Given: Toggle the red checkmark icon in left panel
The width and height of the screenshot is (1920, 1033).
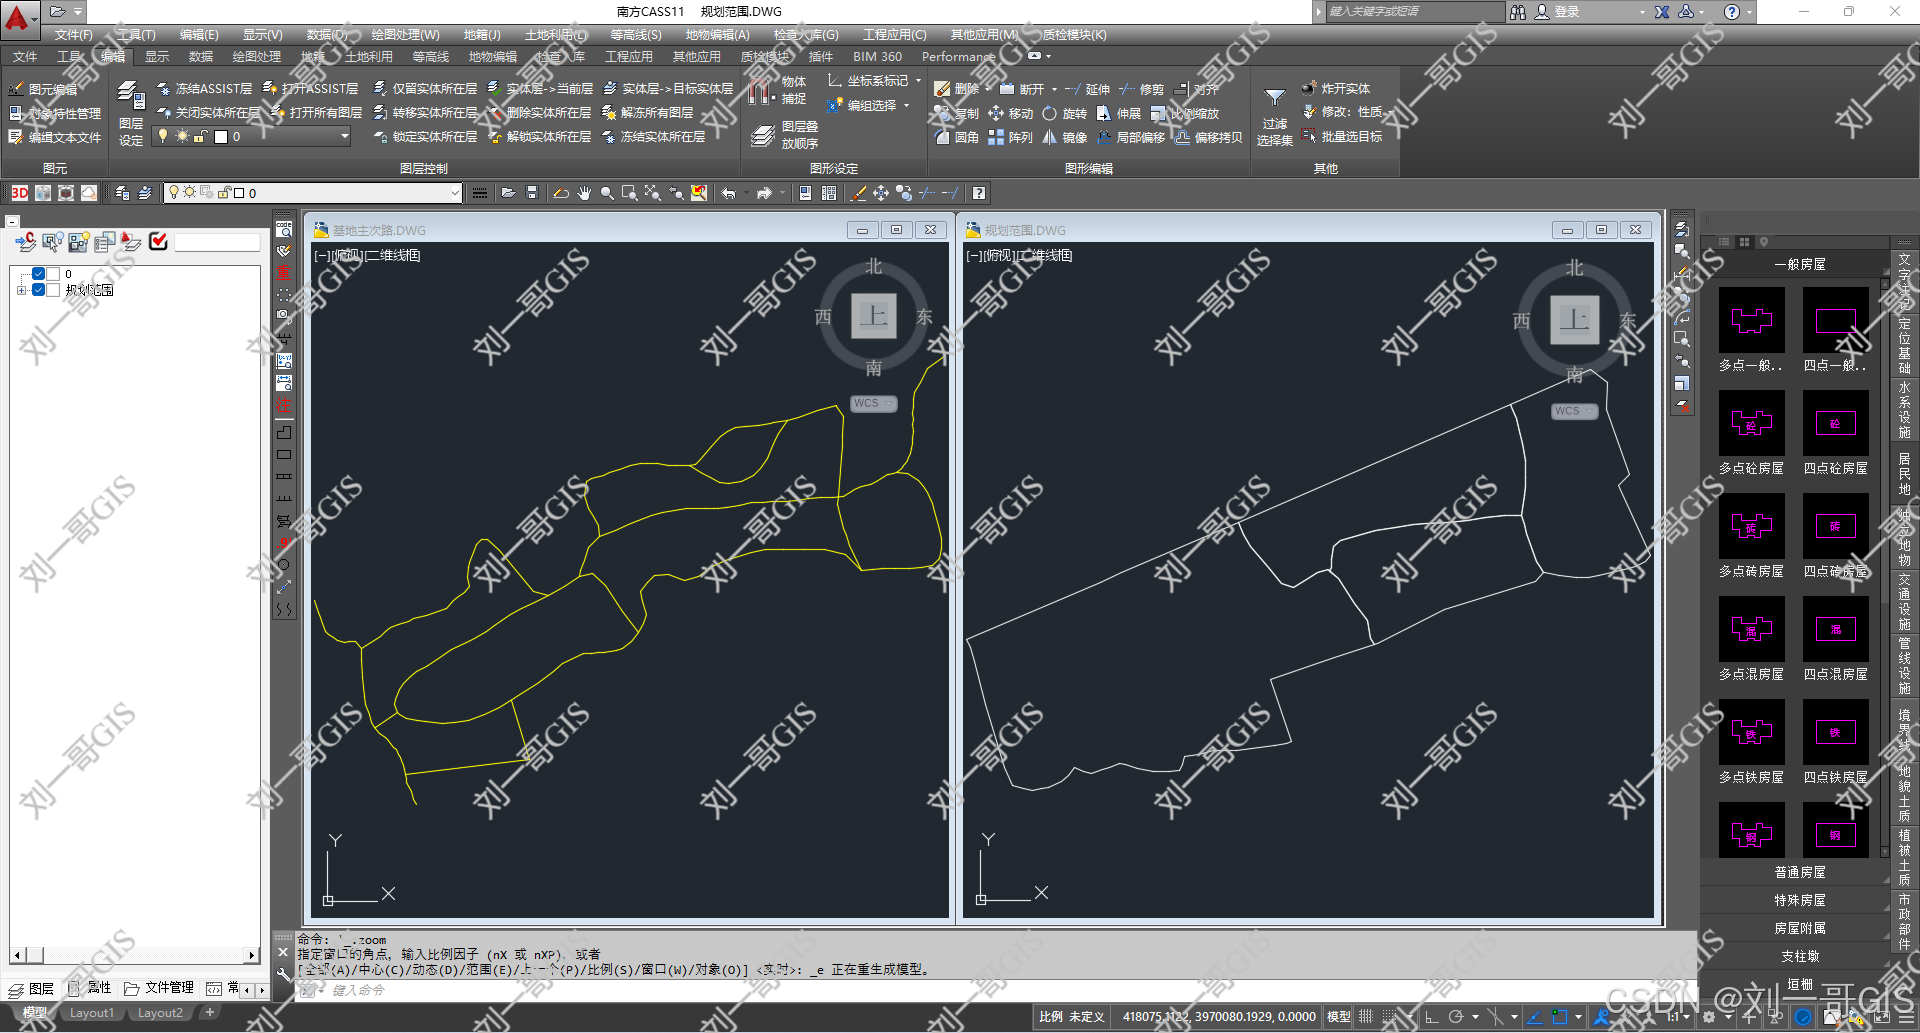Looking at the screenshot, I should [x=158, y=241].
